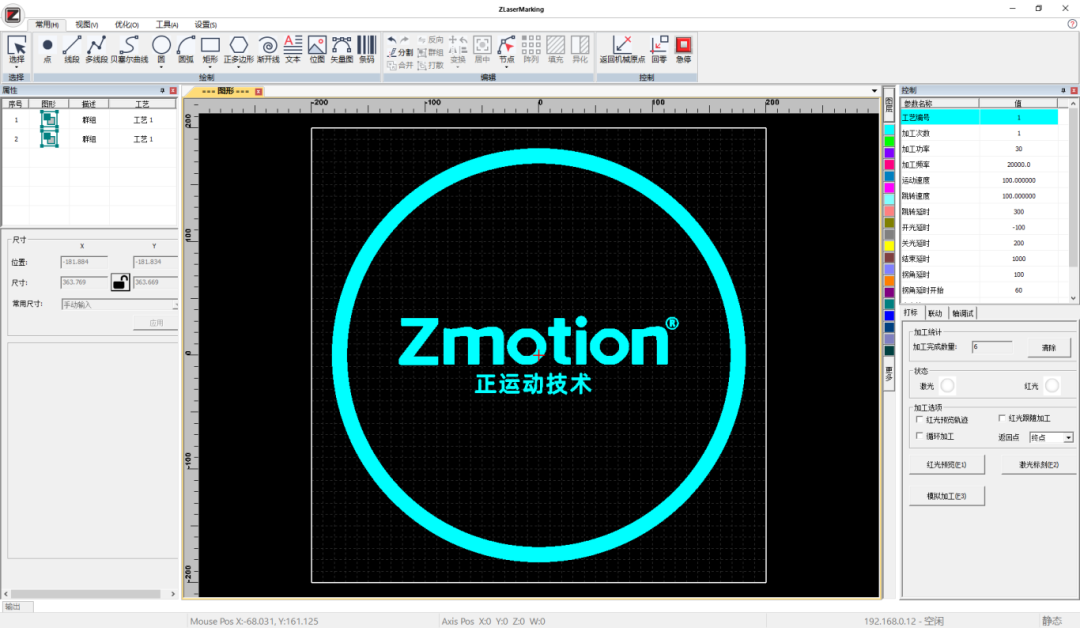The height and width of the screenshot is (628, 1080).
Task: Click the 位置 X input field
Action: click(84, 262)
